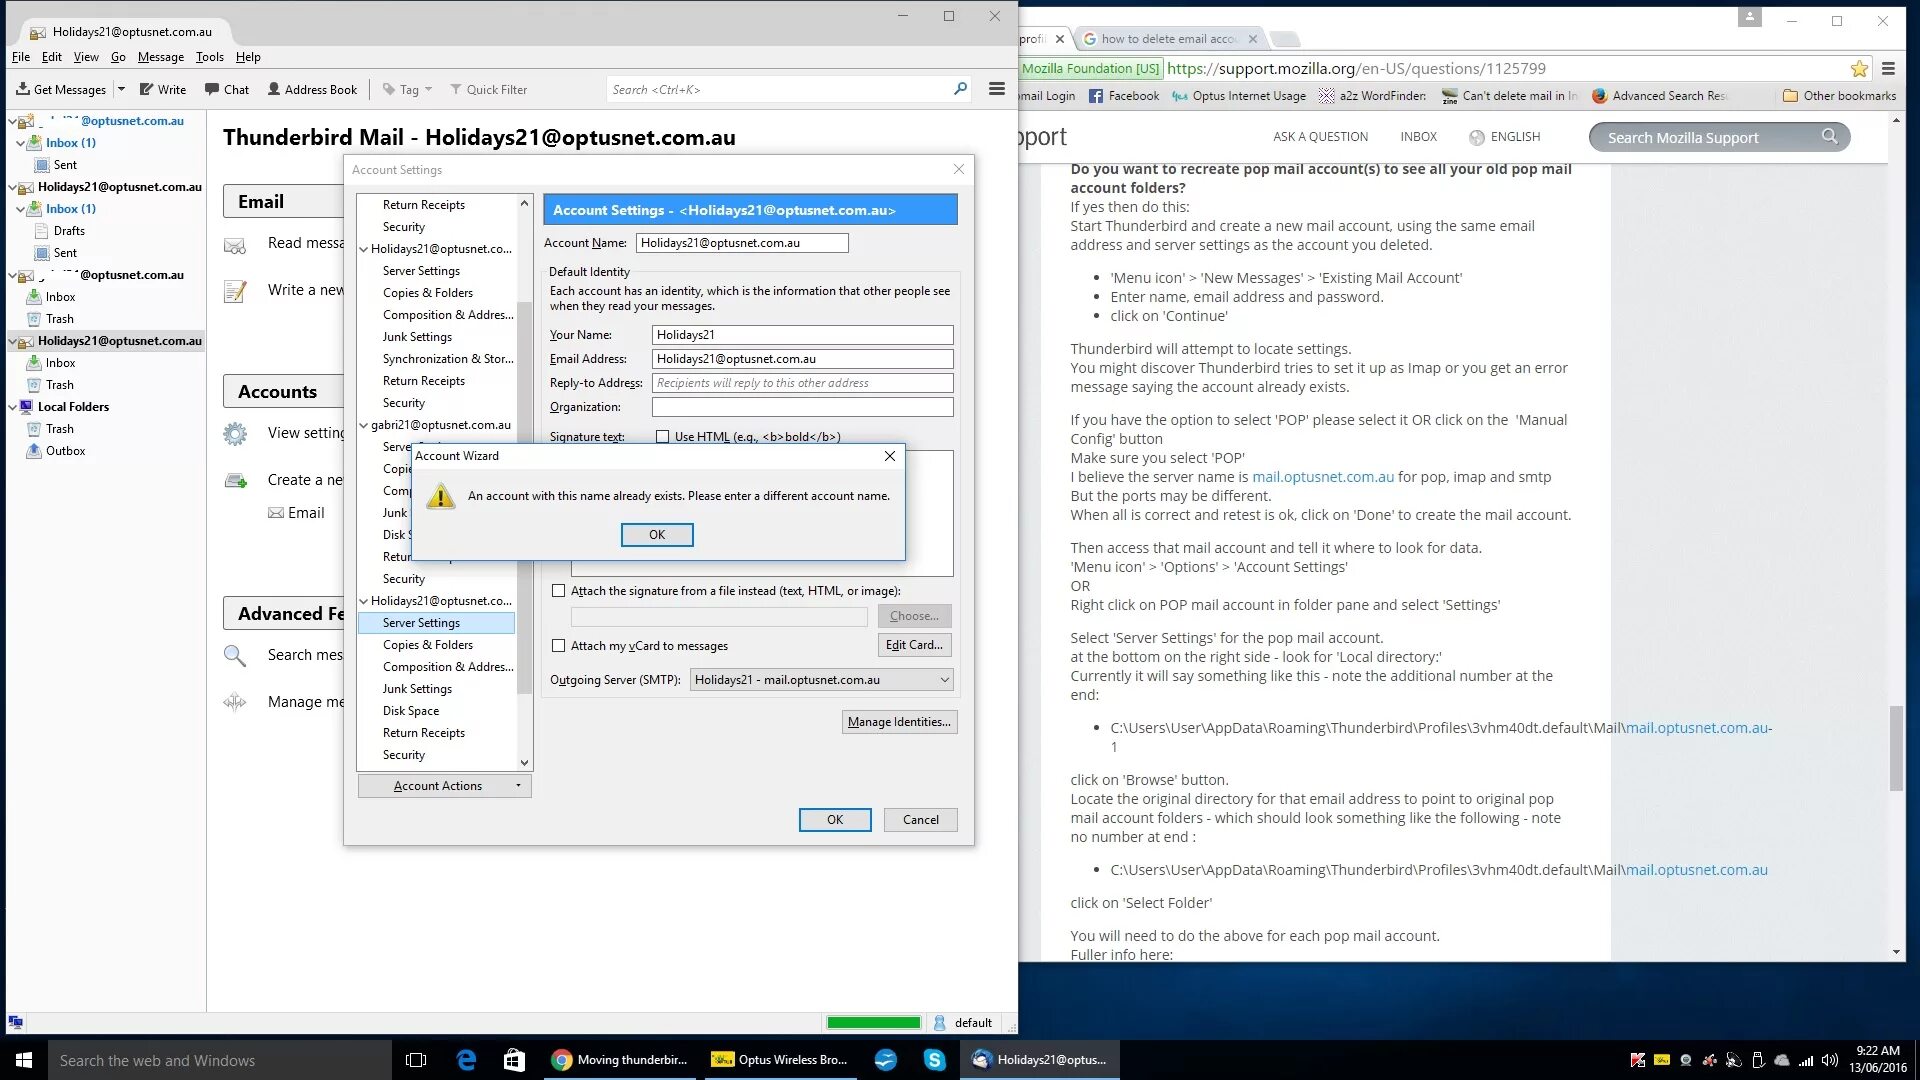Click the Account Name input field
Viewport: 1920px width, 1080px height.
740,241
